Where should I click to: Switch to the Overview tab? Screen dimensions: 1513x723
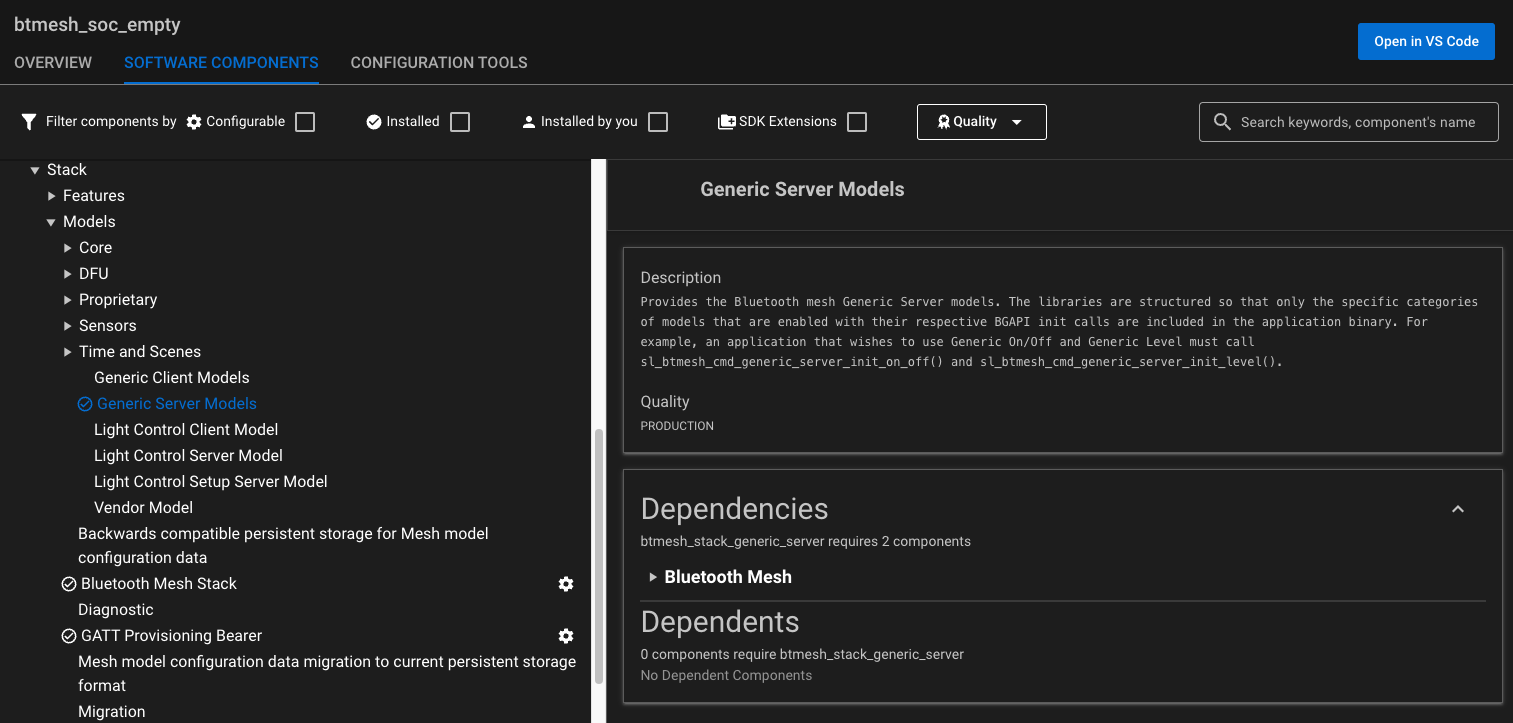click(x=53, y=63)
